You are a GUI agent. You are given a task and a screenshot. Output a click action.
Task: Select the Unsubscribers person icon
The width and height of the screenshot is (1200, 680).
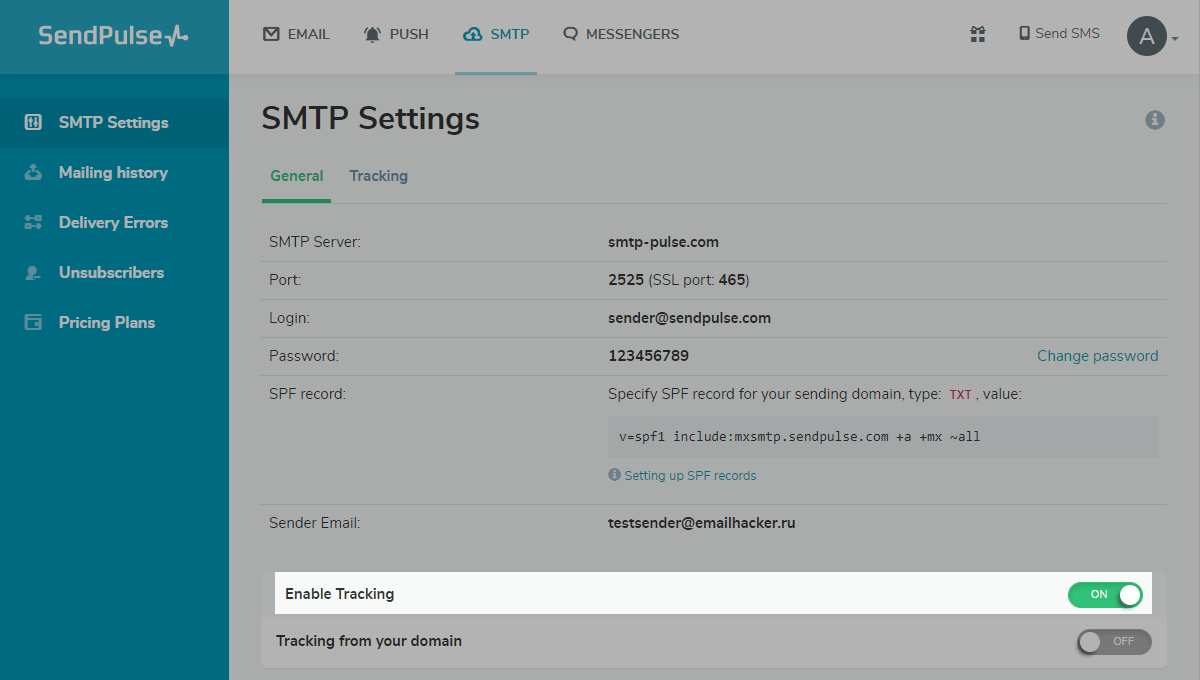33,272
